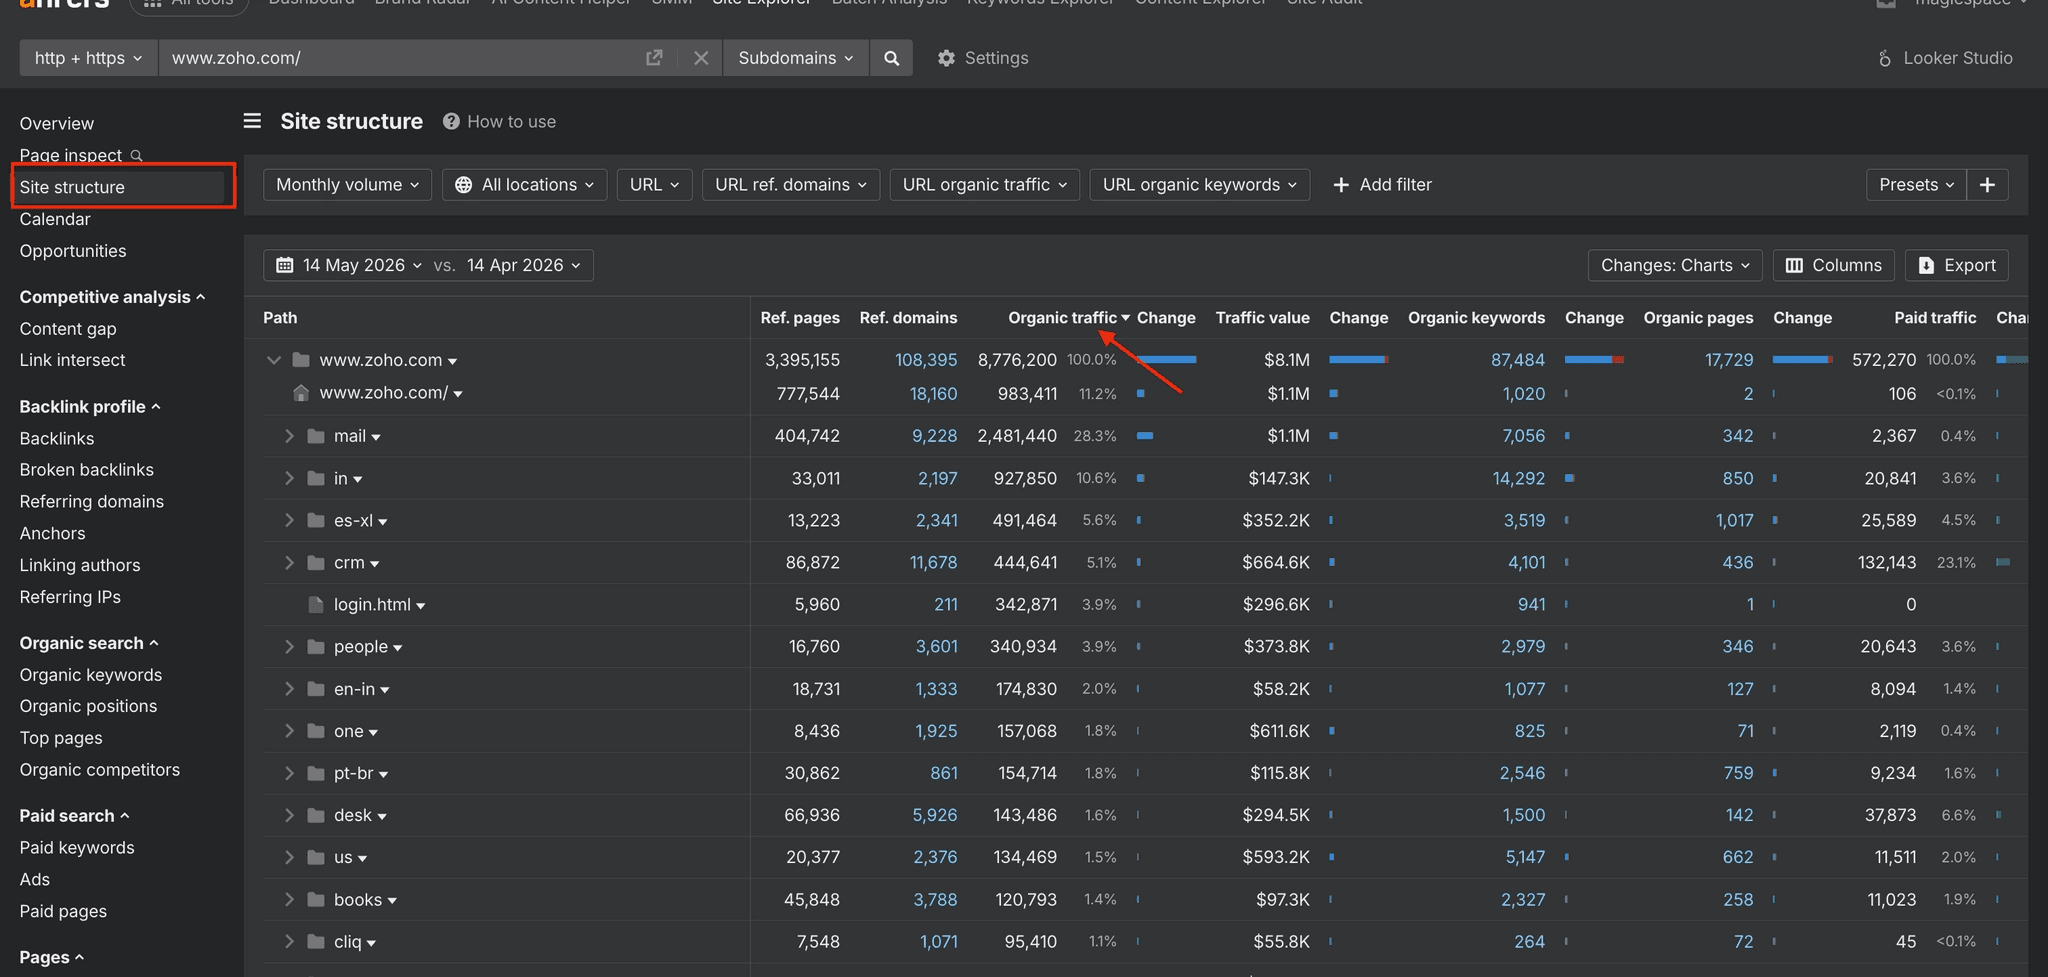Open Backlinks report

pos(57,439)
